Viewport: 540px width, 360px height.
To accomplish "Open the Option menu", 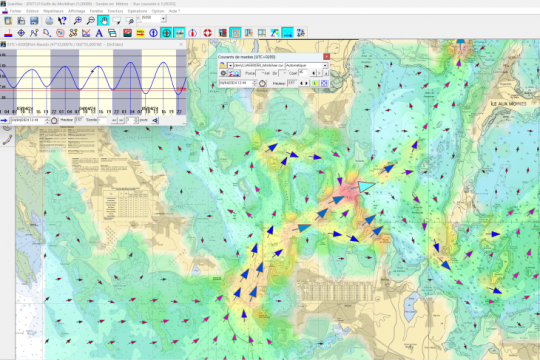I will coord(158,11).
